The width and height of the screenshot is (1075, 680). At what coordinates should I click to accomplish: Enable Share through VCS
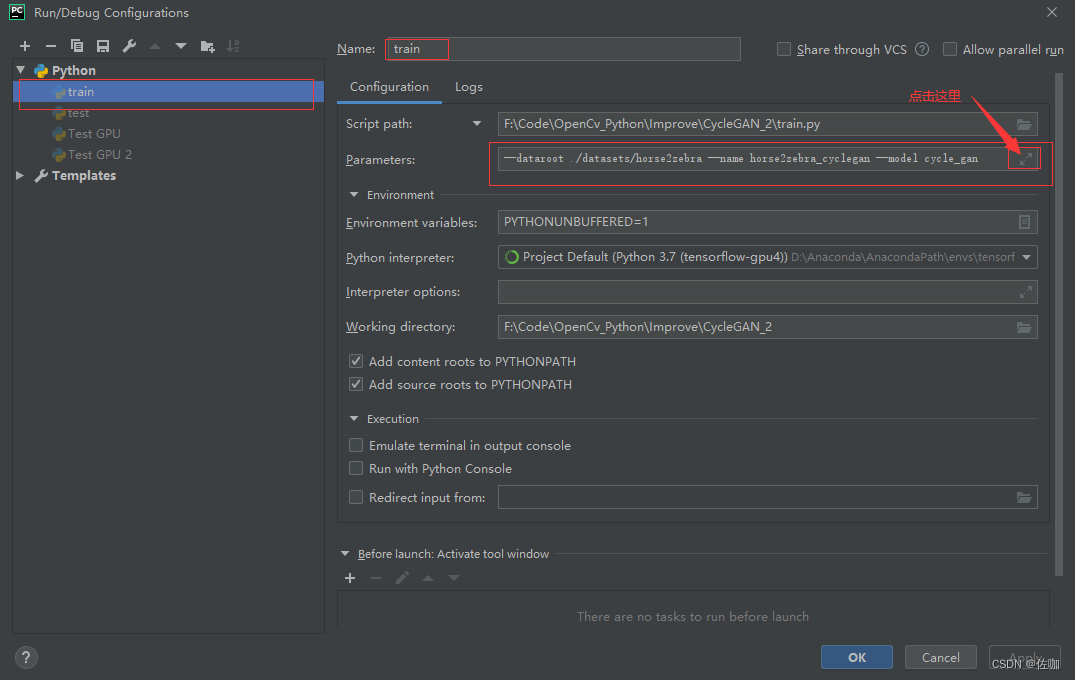coord(784,49)
